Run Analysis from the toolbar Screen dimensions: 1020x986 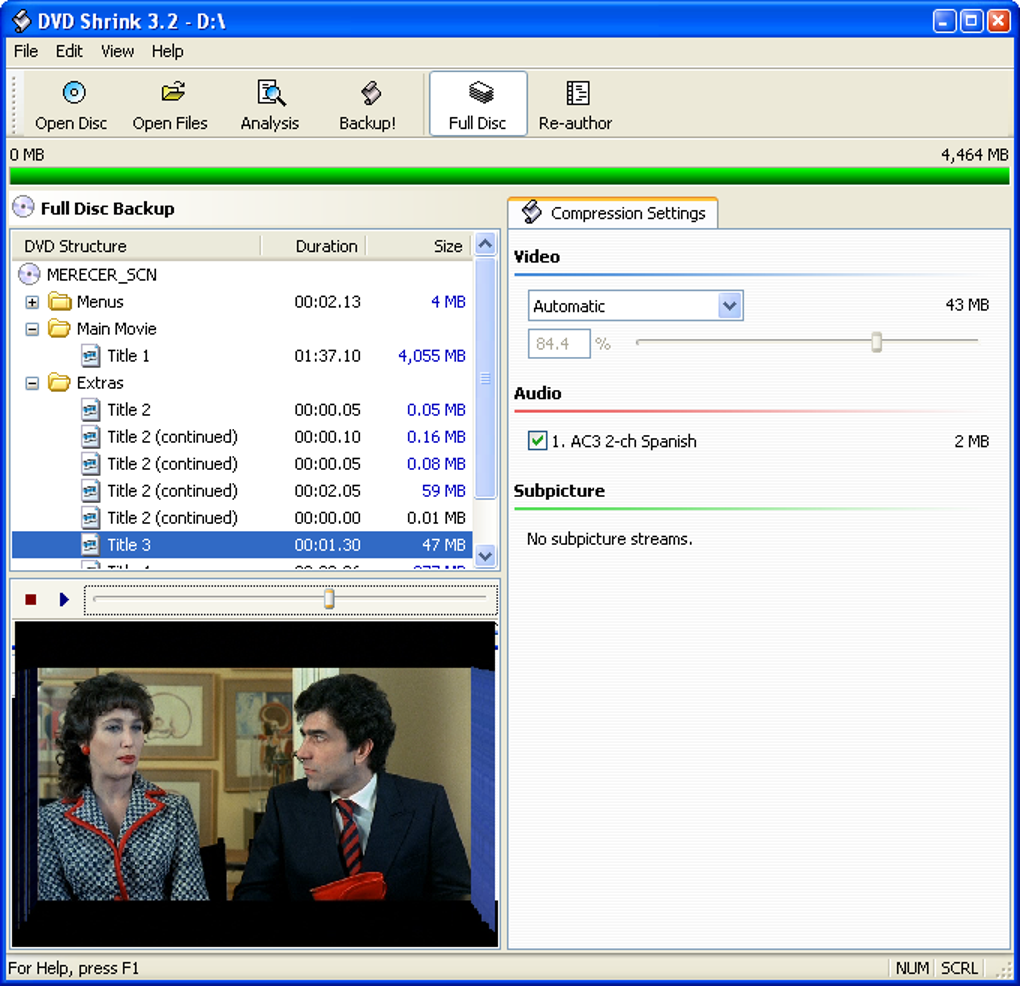pos(270,104)
